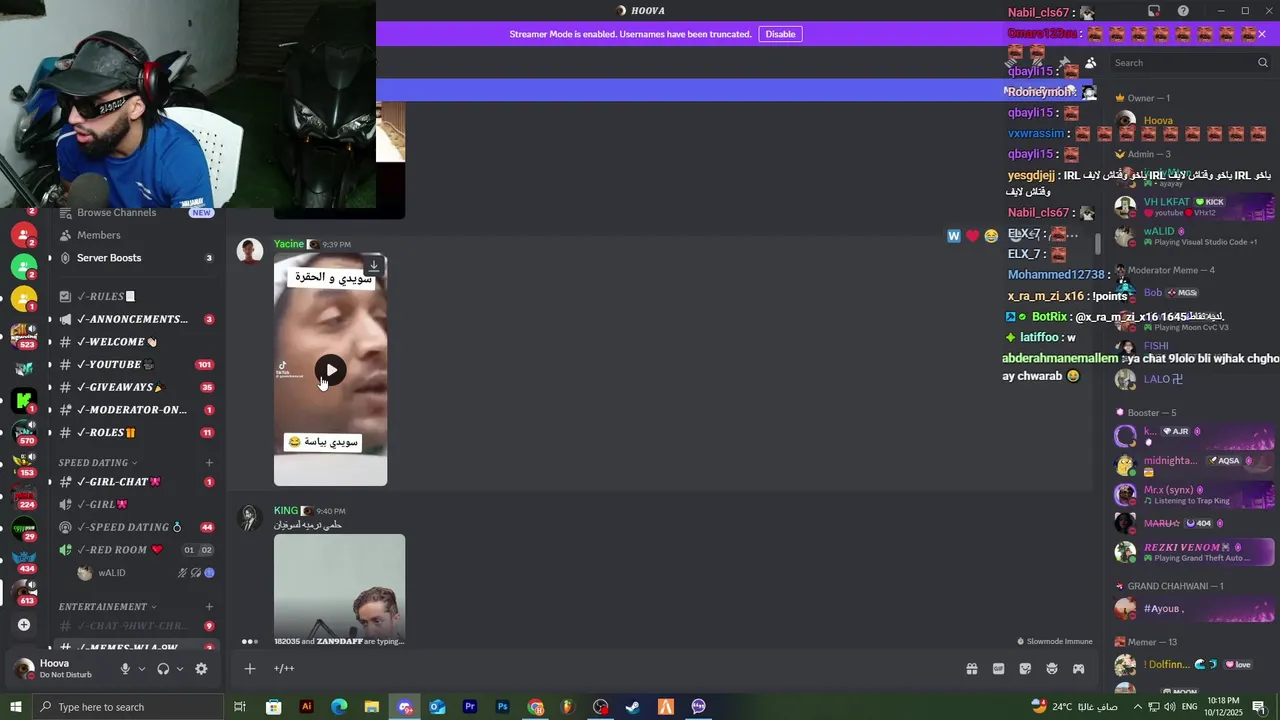
Task: Create channel in SPEED DATING category
Action: coord(209,463)
